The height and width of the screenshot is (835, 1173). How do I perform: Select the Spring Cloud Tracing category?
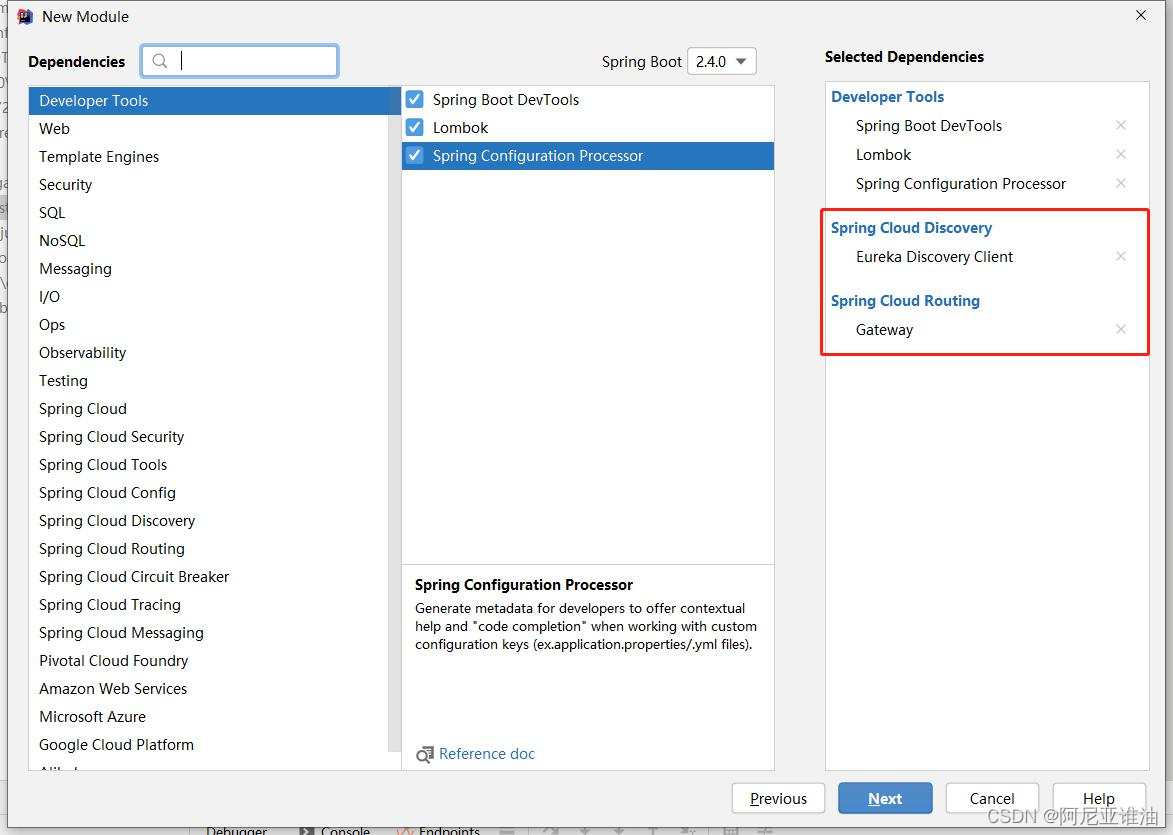(x=209, y=605)
